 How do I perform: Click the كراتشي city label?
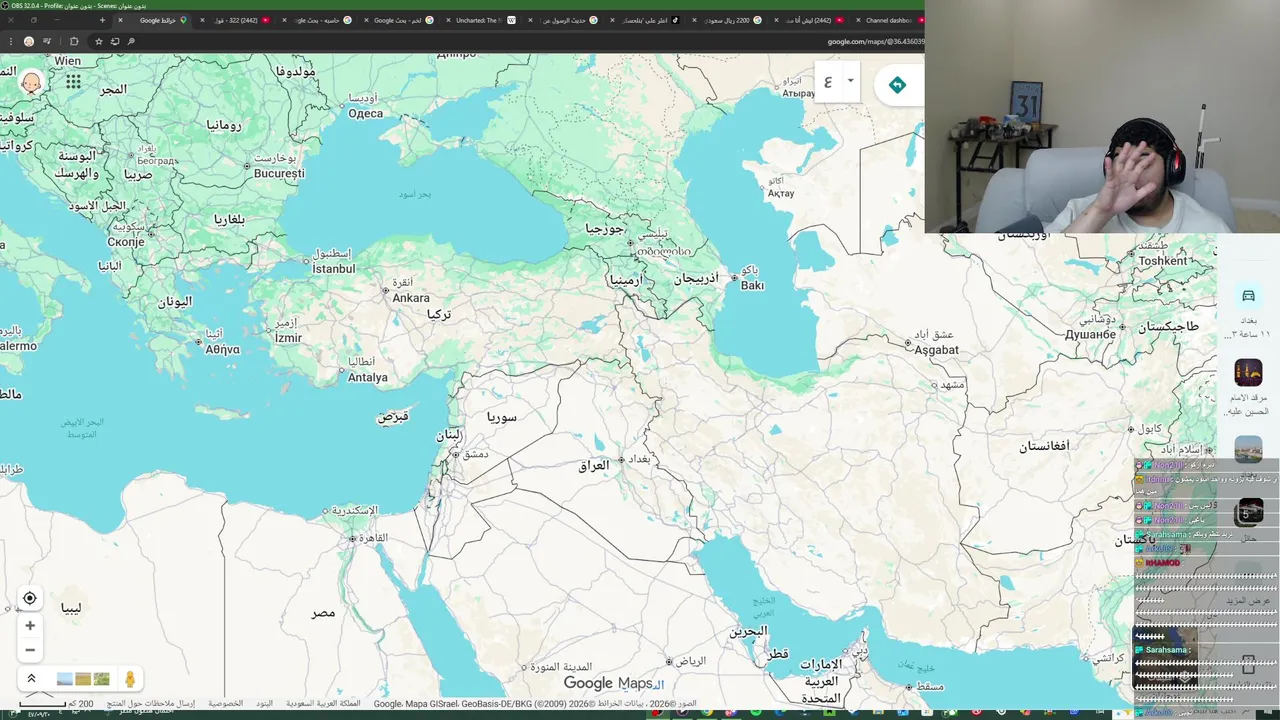point(1109,658)
